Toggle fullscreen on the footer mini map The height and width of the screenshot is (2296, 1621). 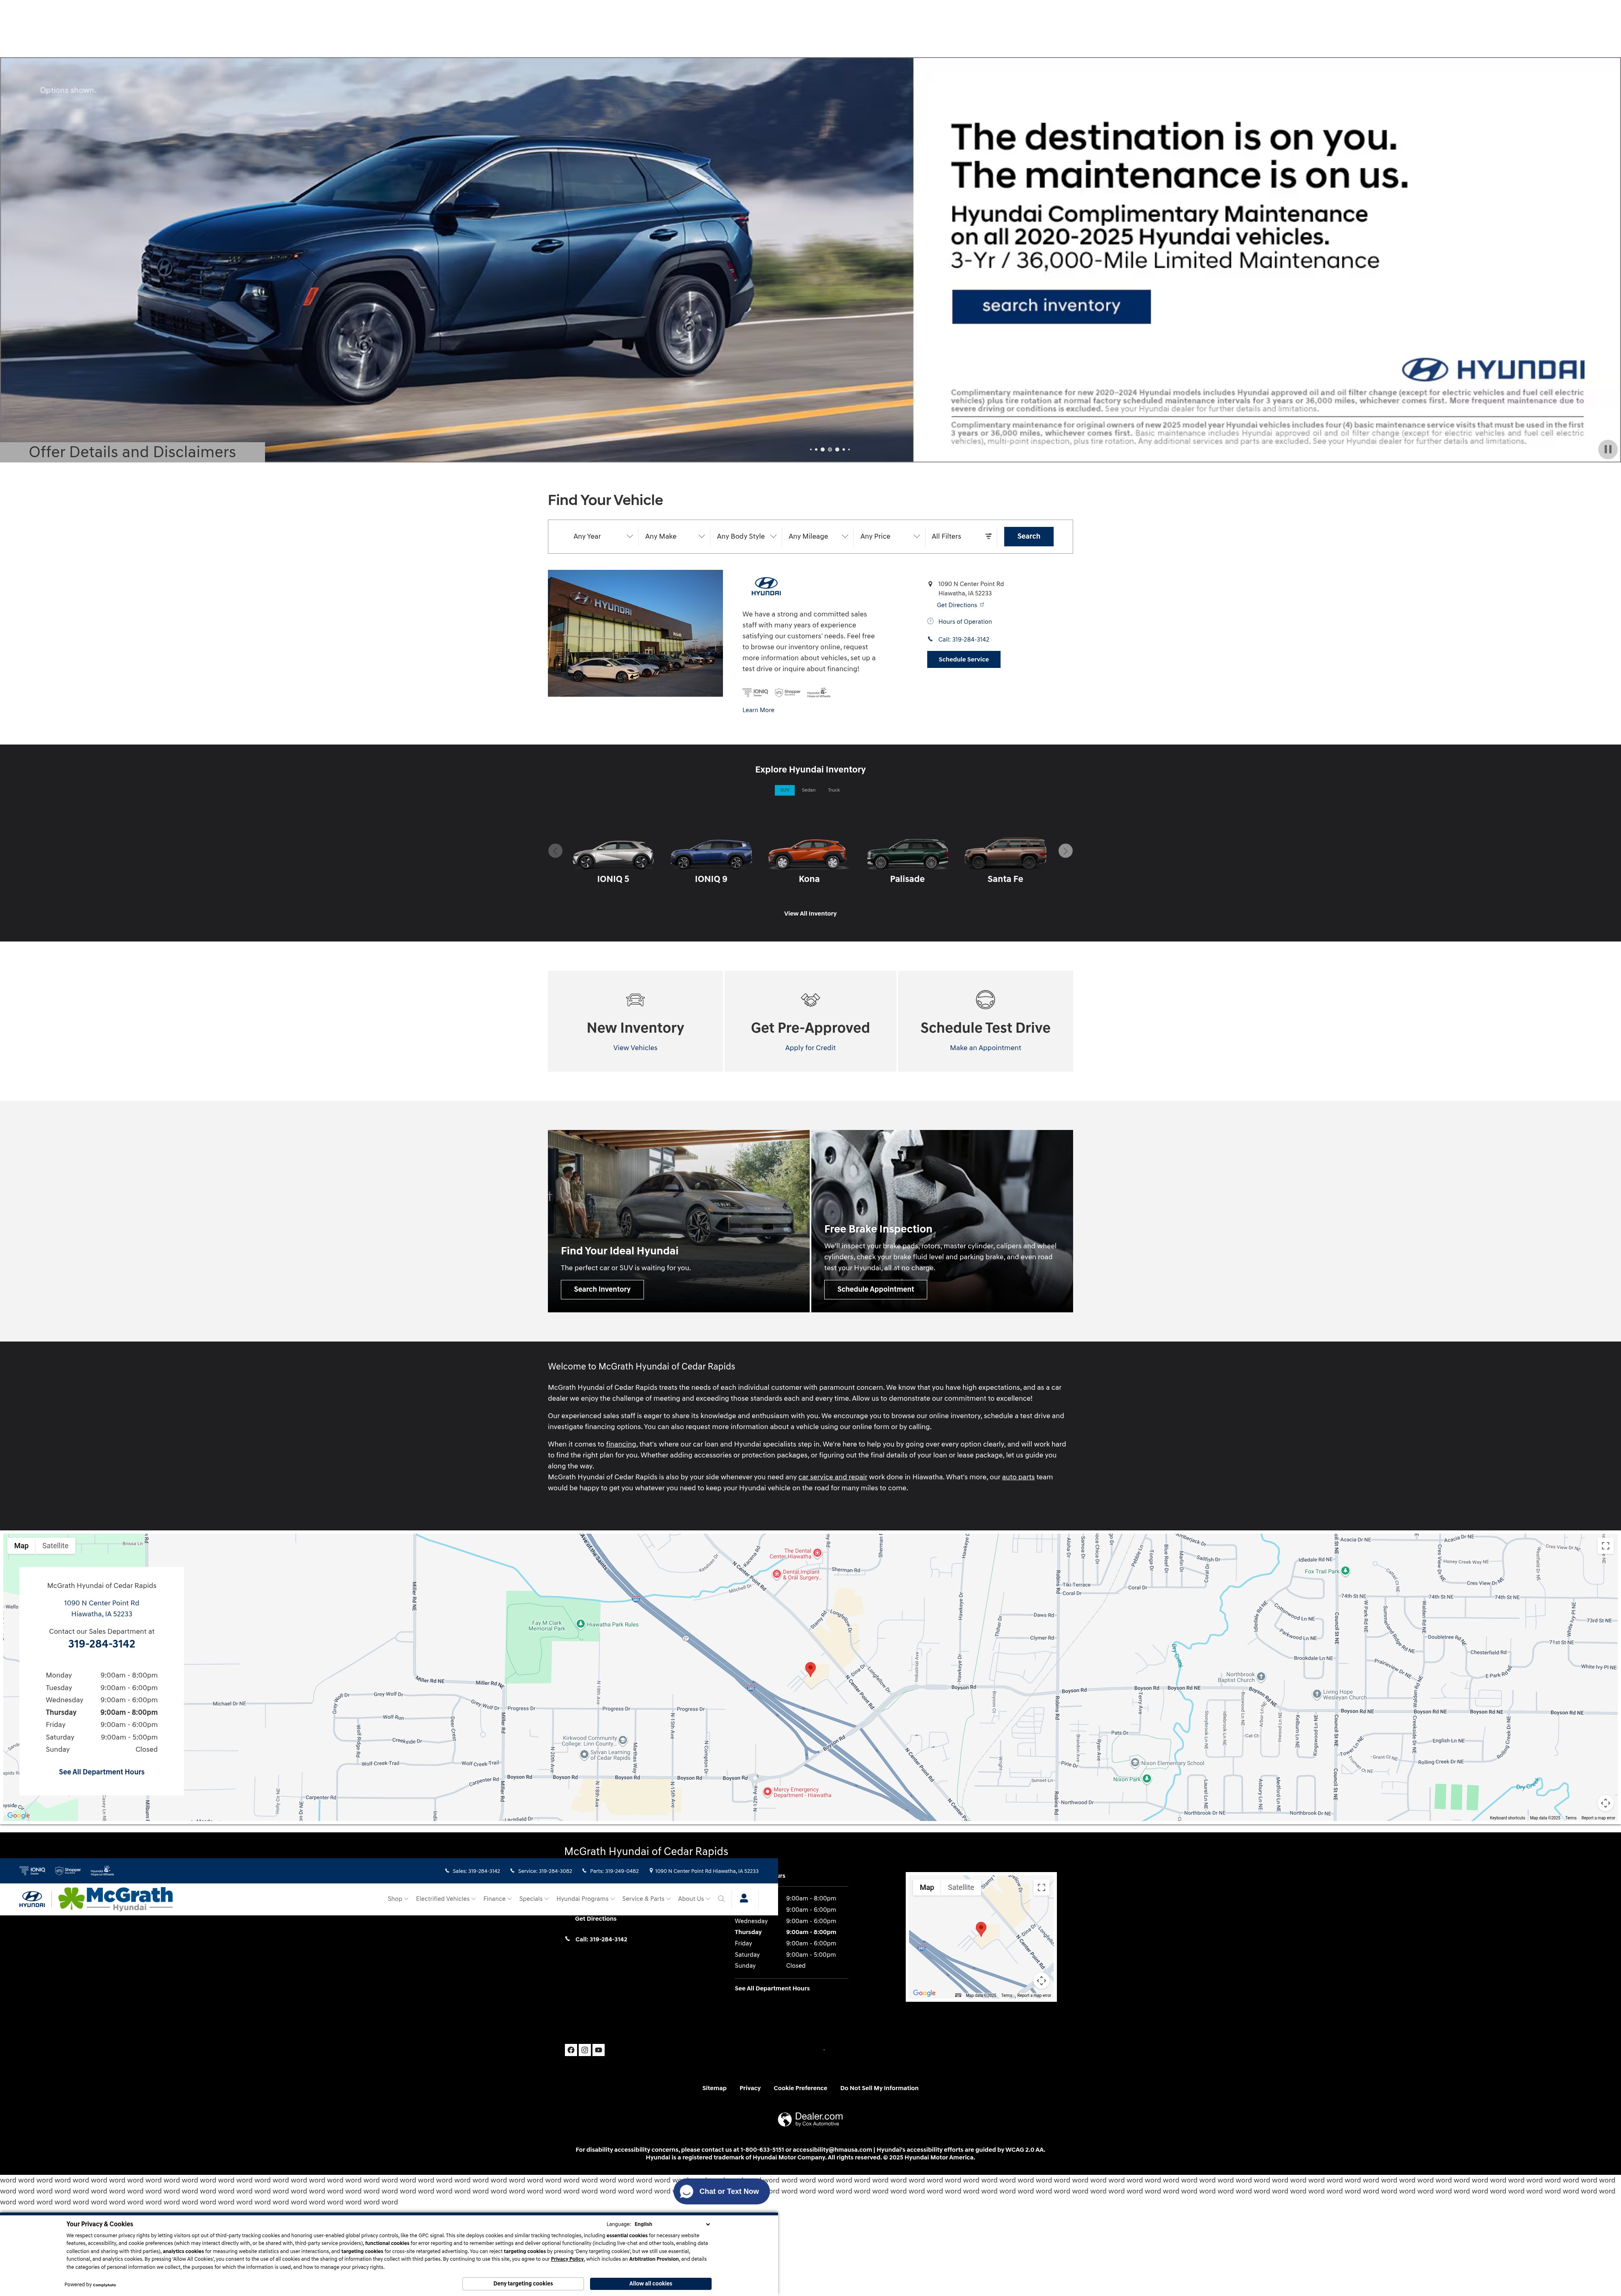pos(1041,1888)
